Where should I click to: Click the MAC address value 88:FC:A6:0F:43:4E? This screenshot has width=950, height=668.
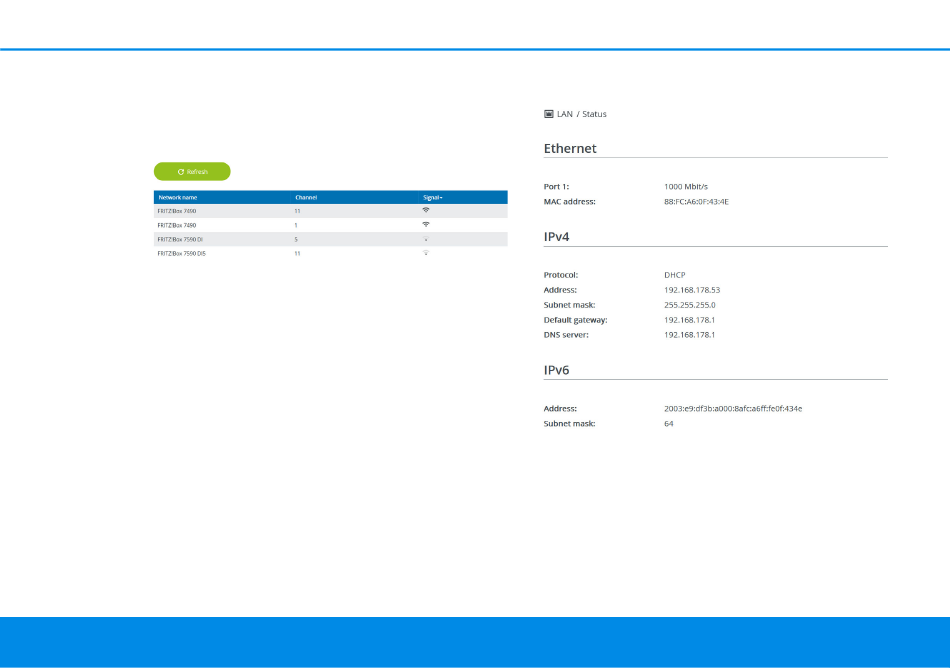[696, 202]
